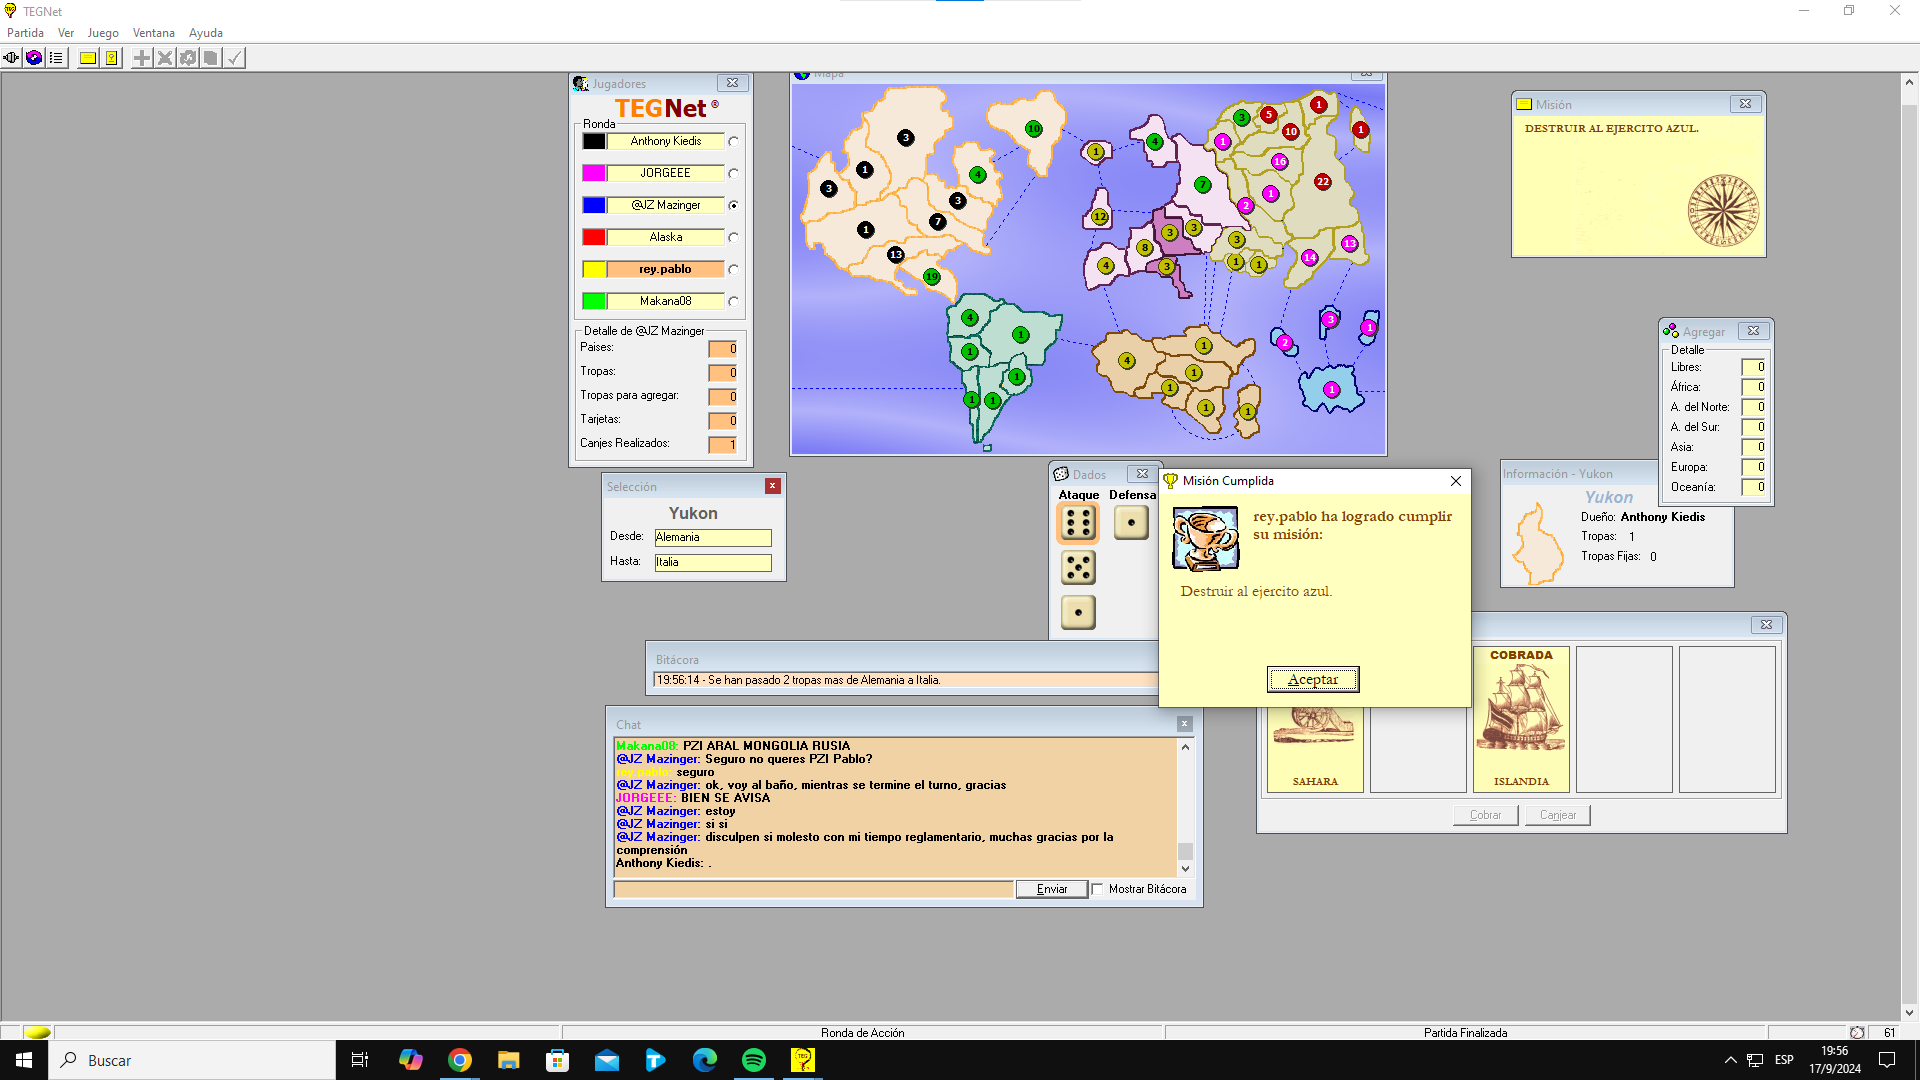Image resolution: width=1920 pixels, height=1080 pixels.
Task: Select rey.pablo radio button
Action: pyautogui.click(x=734, y=269)
